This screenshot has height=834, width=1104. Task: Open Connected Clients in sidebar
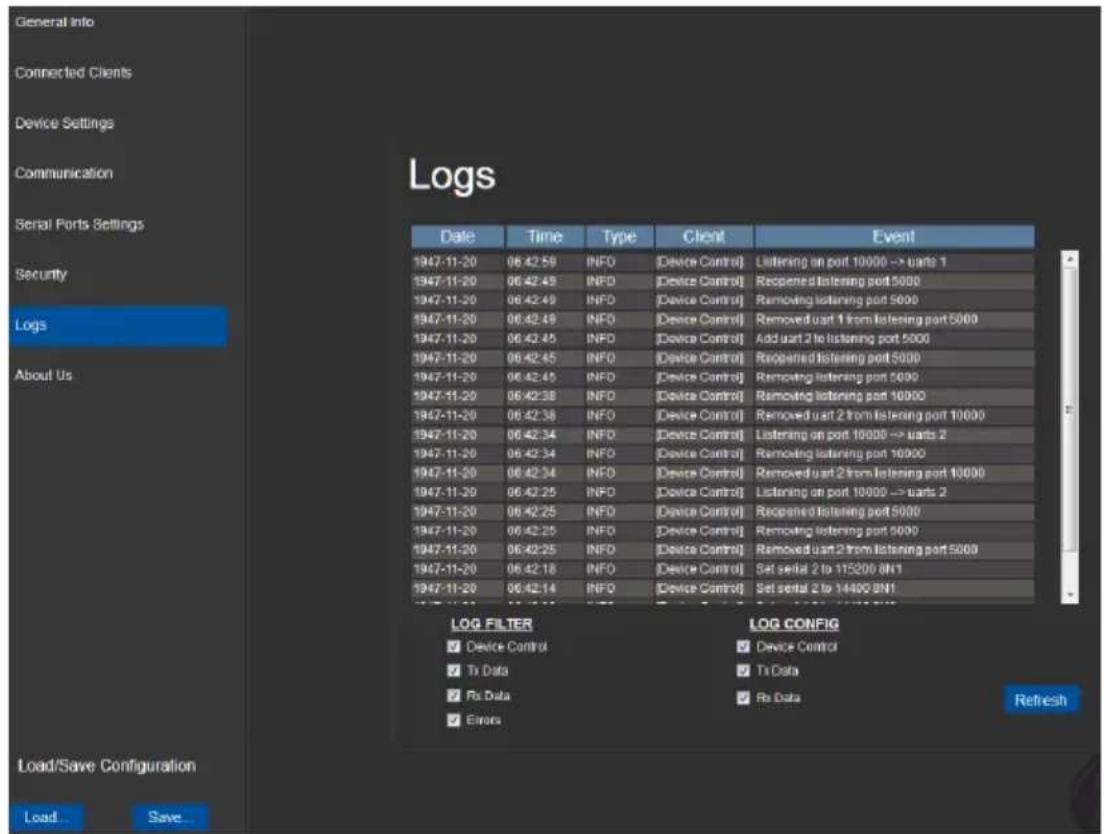(73, 72)
